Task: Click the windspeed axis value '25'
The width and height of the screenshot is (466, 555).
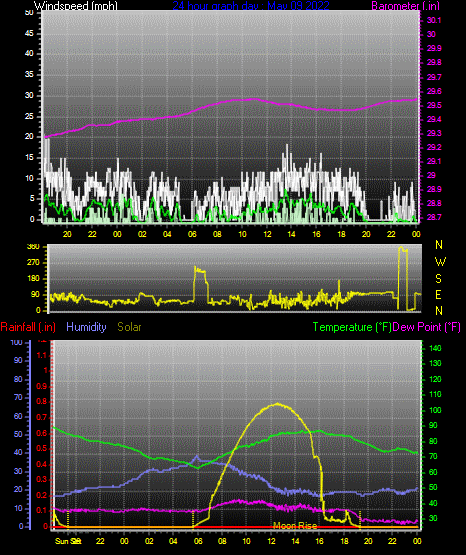Action: tap(29, 116)
